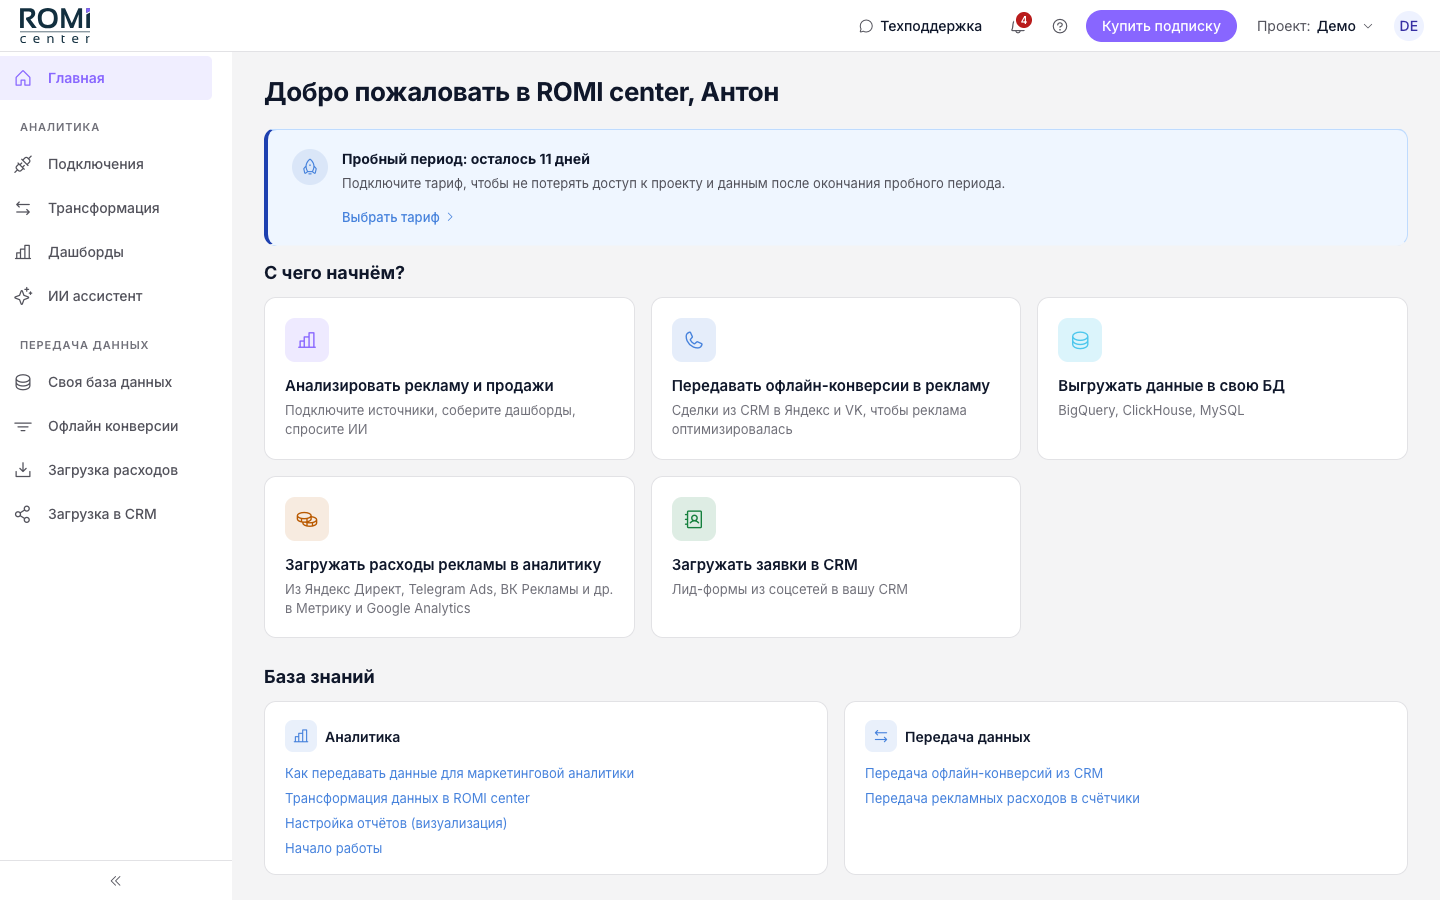Collapse the sidebar with double chevron

click(x=116, y=881)
